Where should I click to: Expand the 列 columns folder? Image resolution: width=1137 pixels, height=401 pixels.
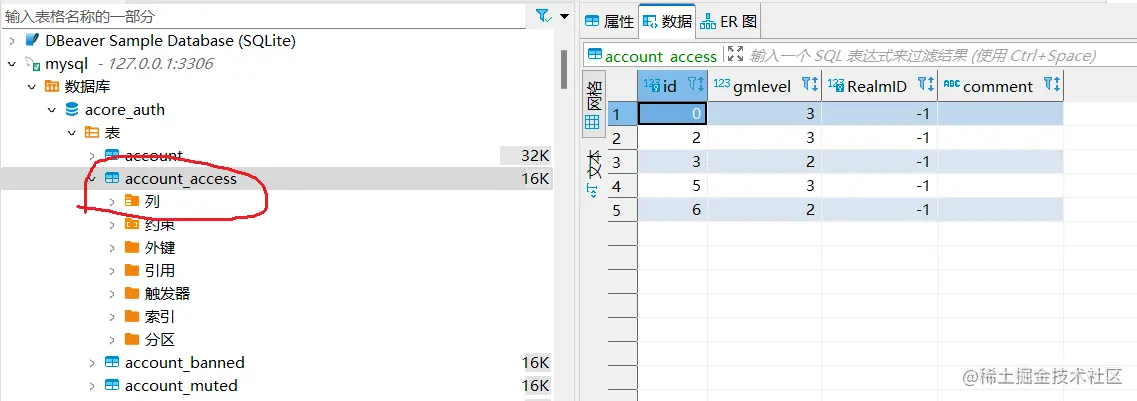(112, 202)
